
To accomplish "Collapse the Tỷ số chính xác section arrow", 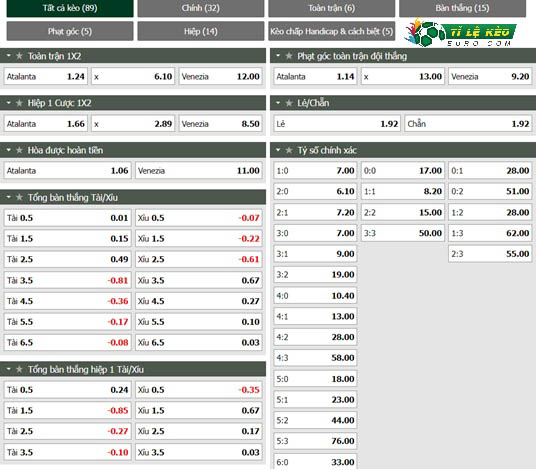I will click(278, 150).
